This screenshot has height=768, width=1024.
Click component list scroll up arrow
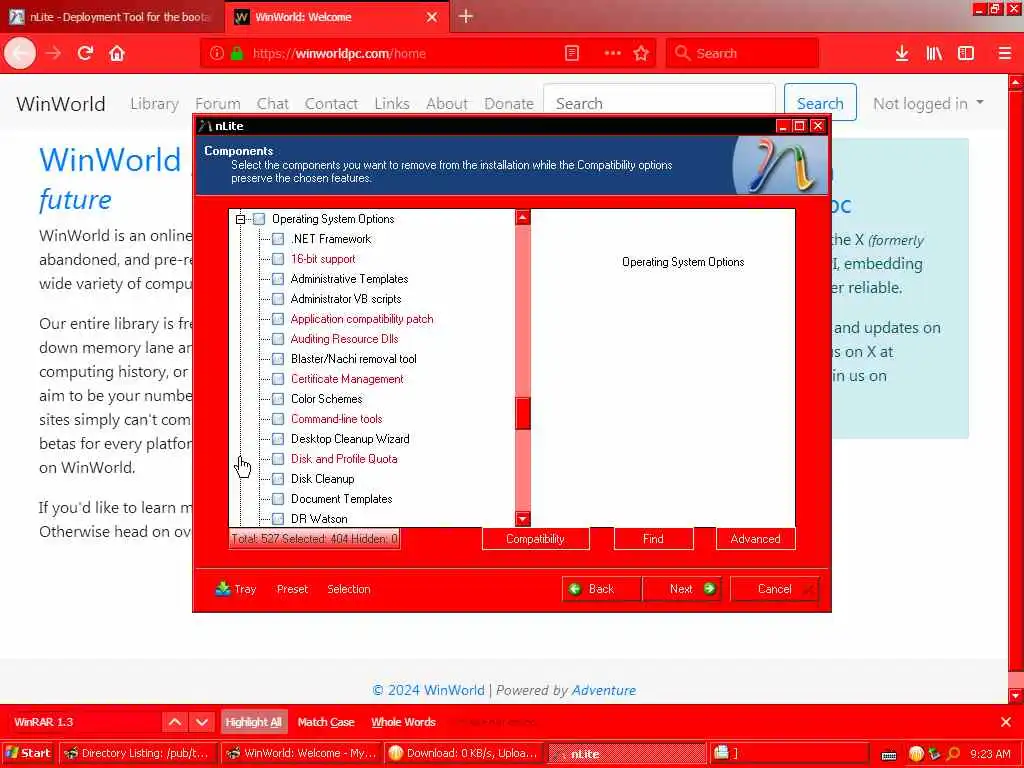point(522,217)
